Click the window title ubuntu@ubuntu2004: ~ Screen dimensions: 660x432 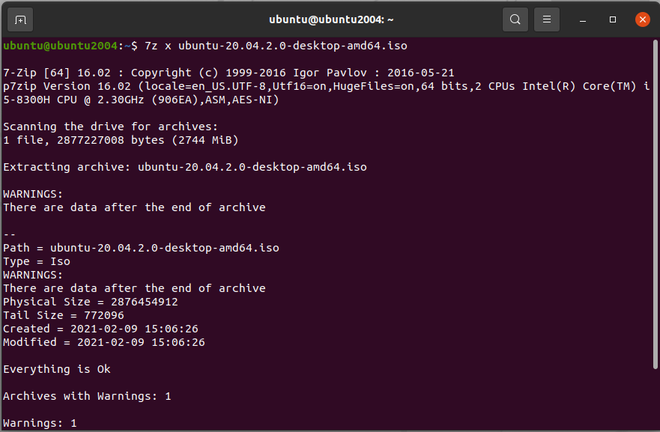tap(329, 19)
